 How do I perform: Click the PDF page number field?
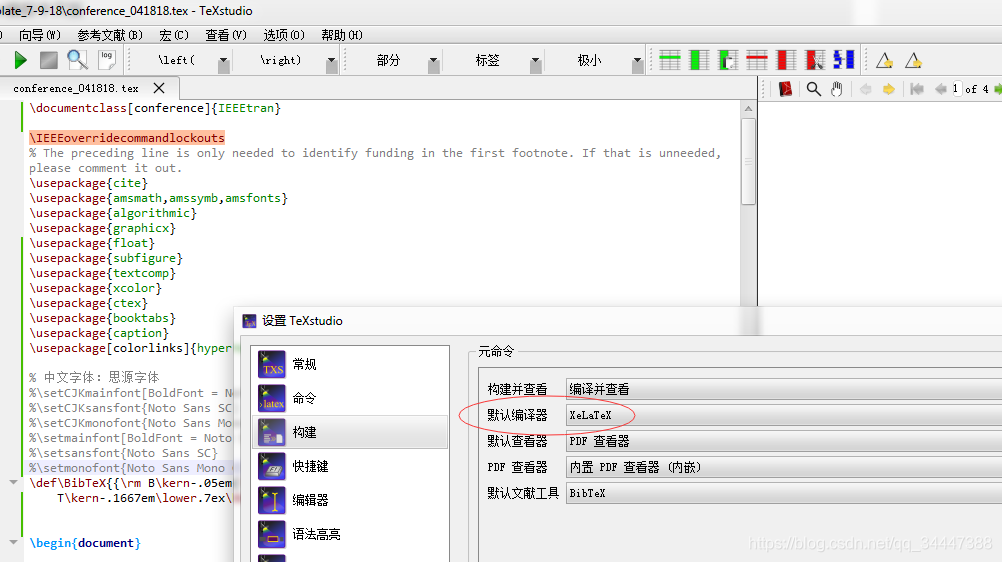pos(955,89)
